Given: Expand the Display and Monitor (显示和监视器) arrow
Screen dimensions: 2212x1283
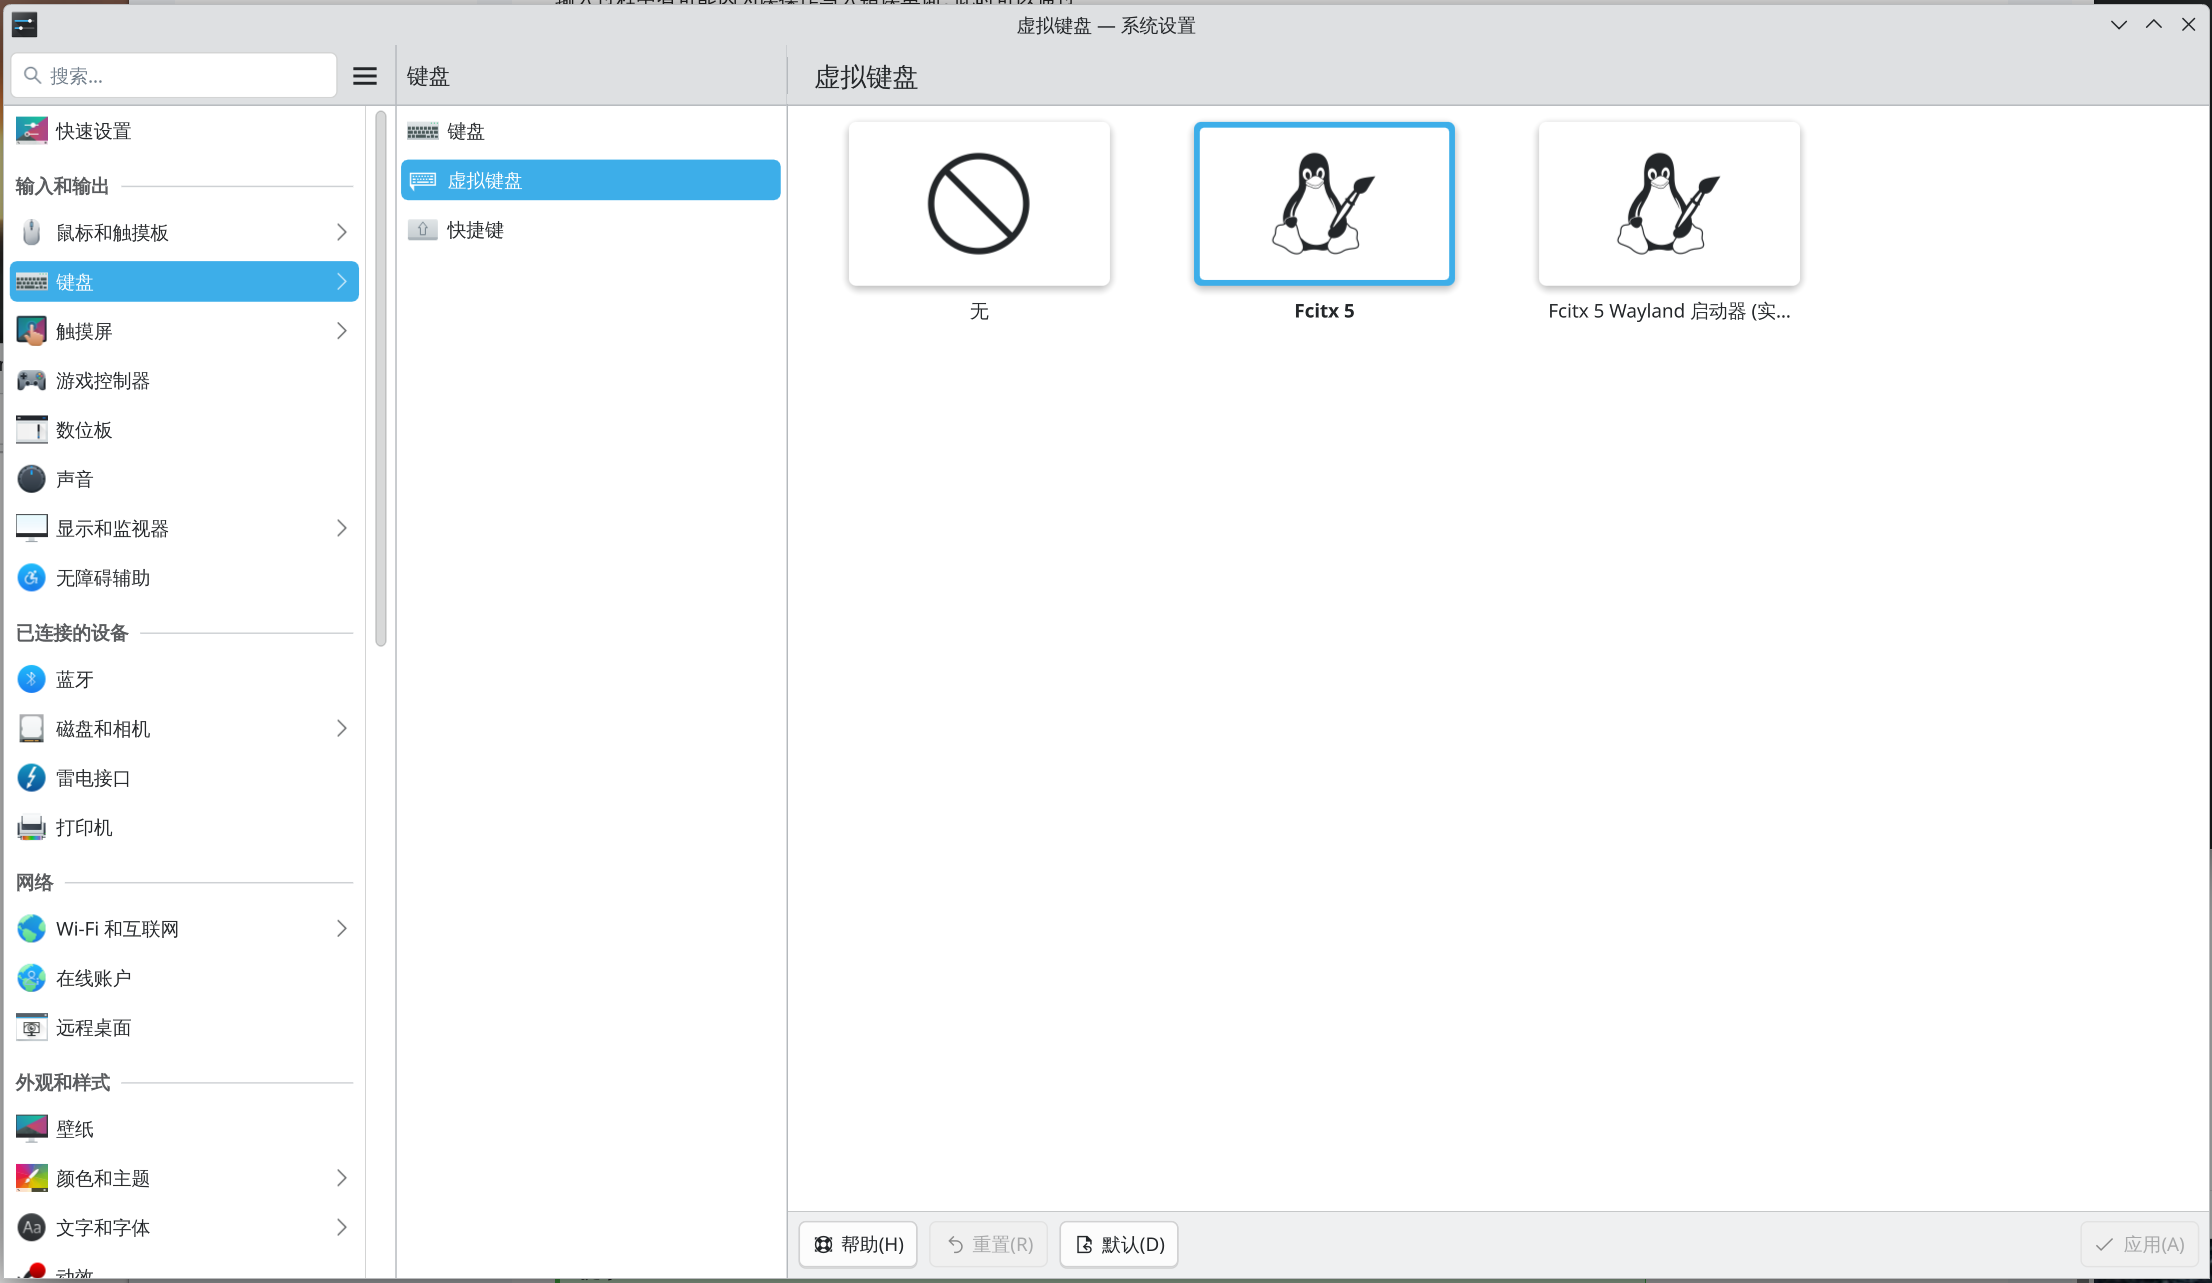Looking at the screenshot, I should [342, 528].
